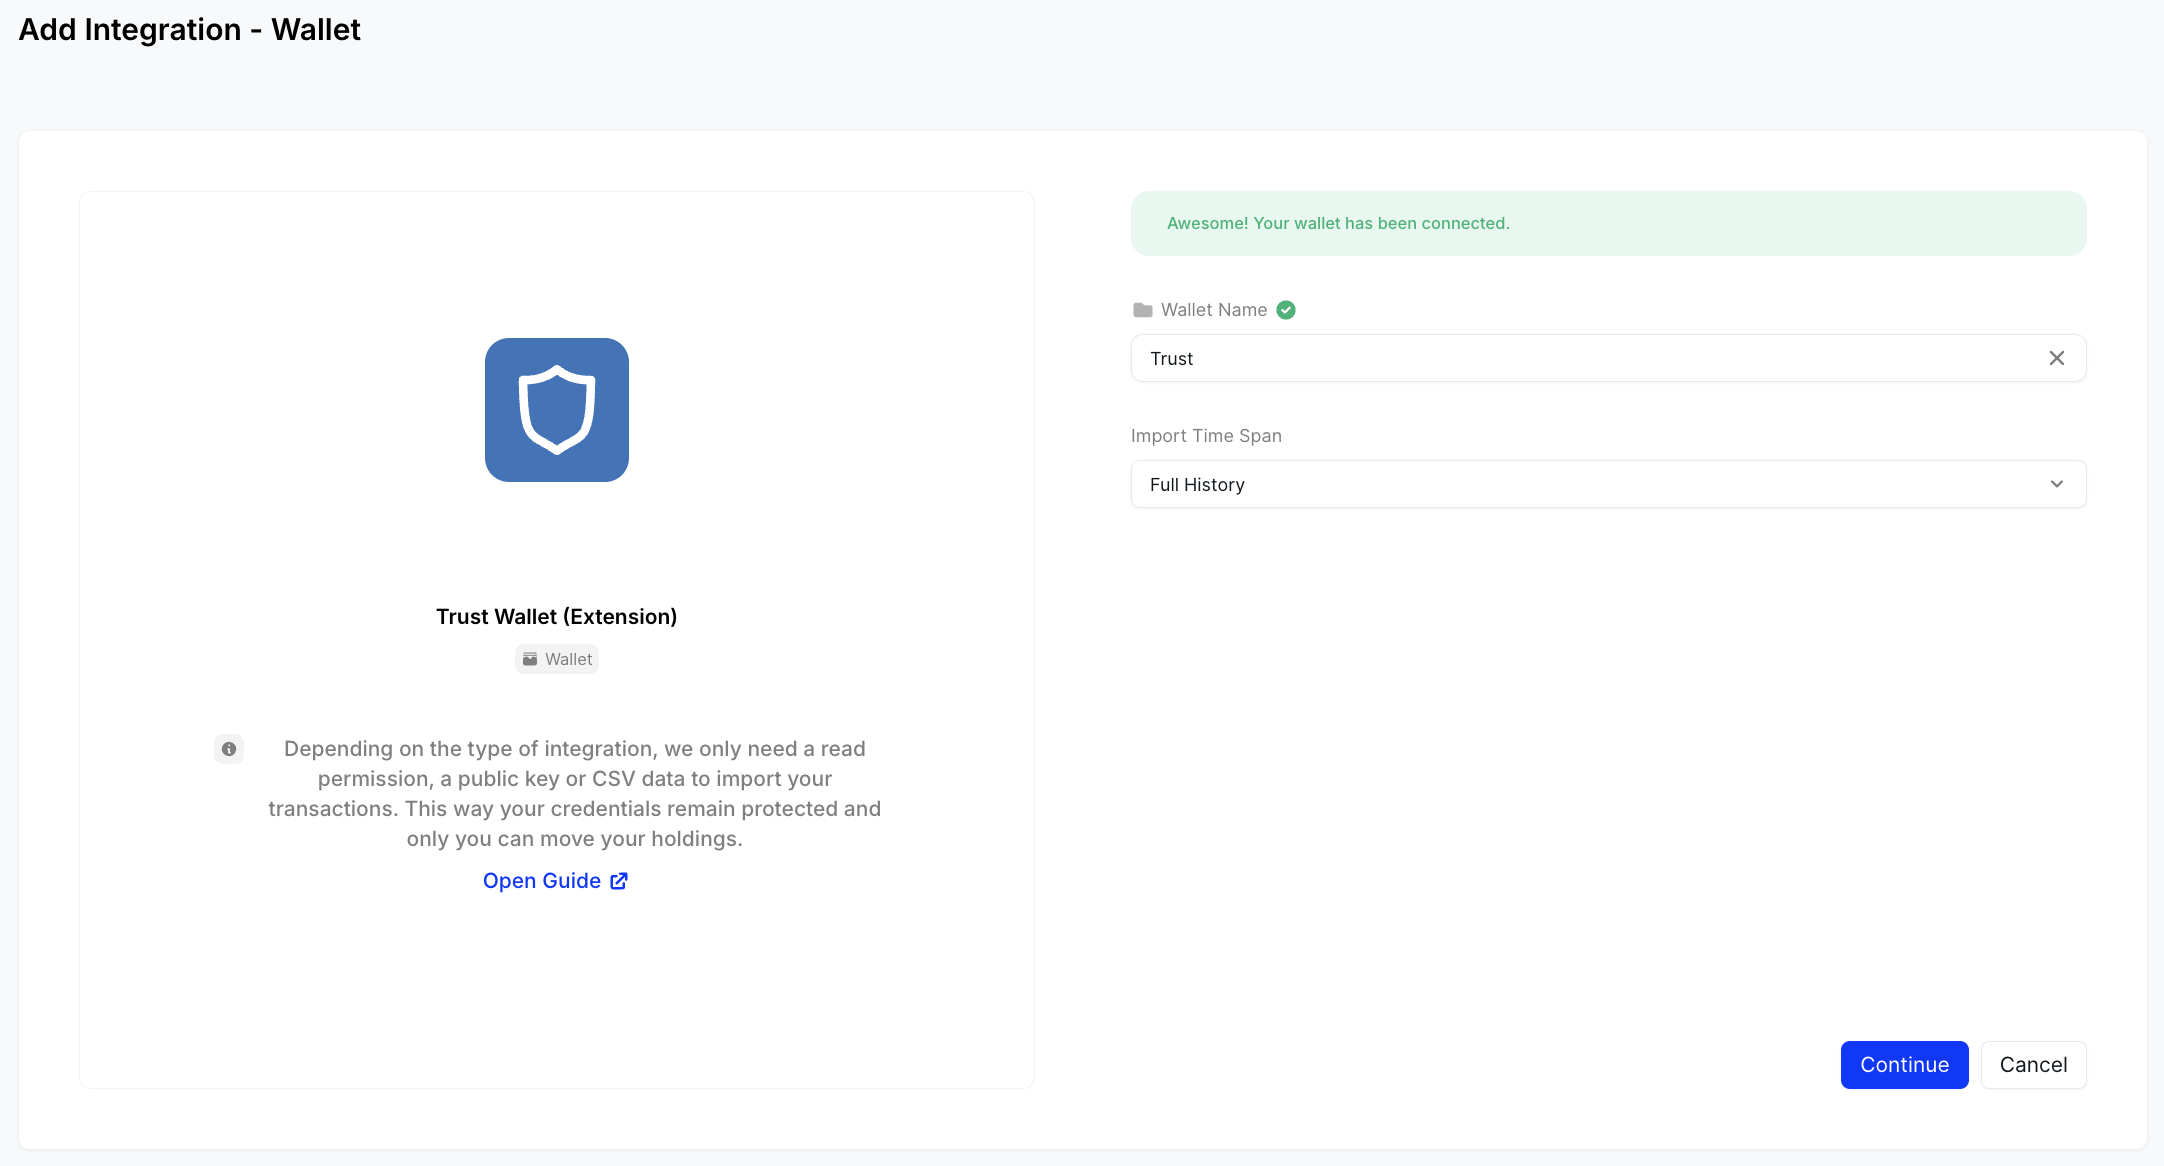Click the 'Trust Wallet (Extension)' title
This screenshot has height=1166, width=2164.
[x=557, y=617]
